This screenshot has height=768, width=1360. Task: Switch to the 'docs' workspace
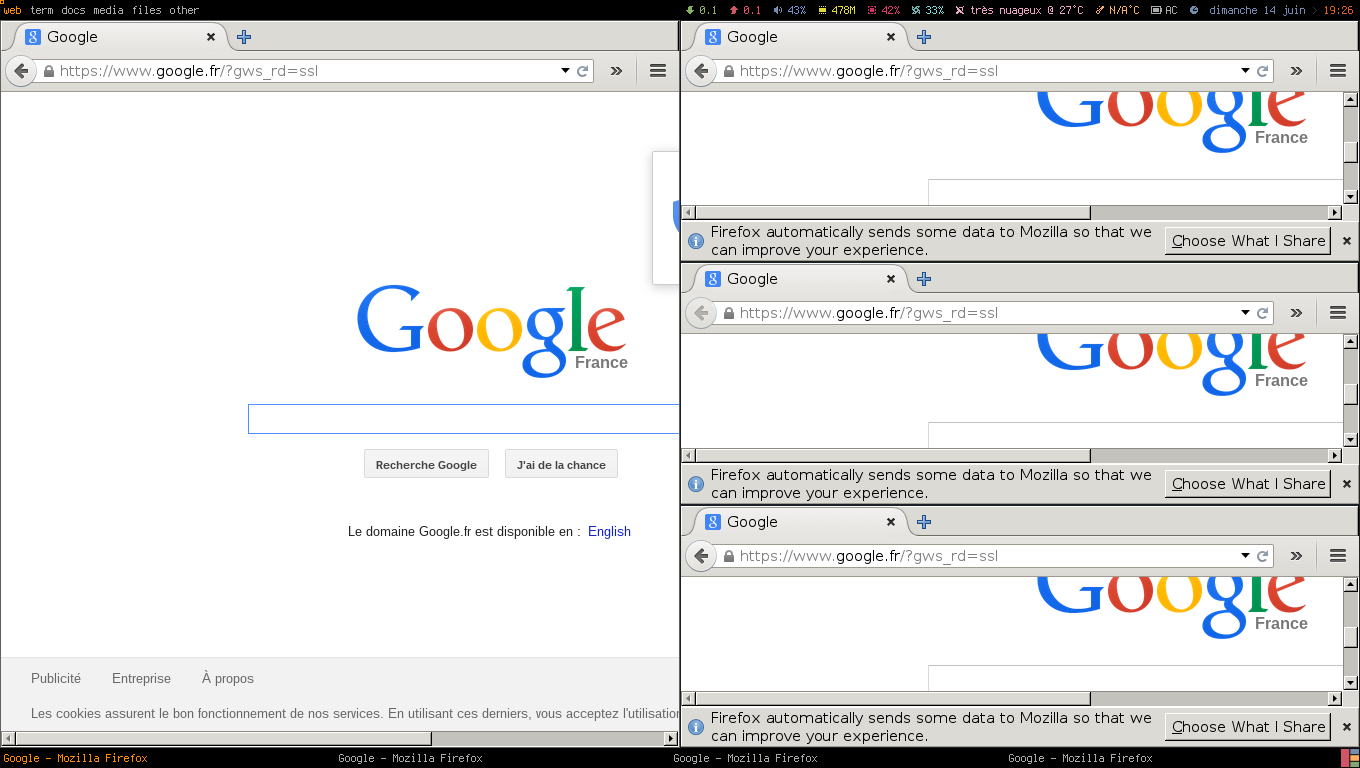73,10
